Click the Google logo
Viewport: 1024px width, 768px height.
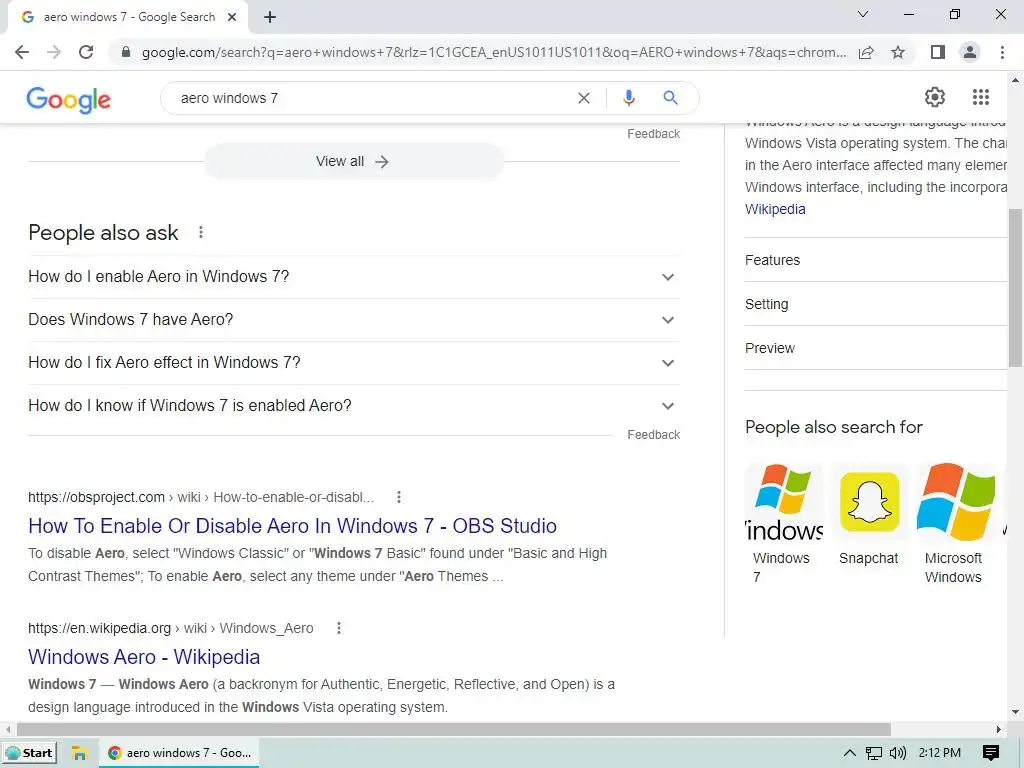tap(69, 99)
